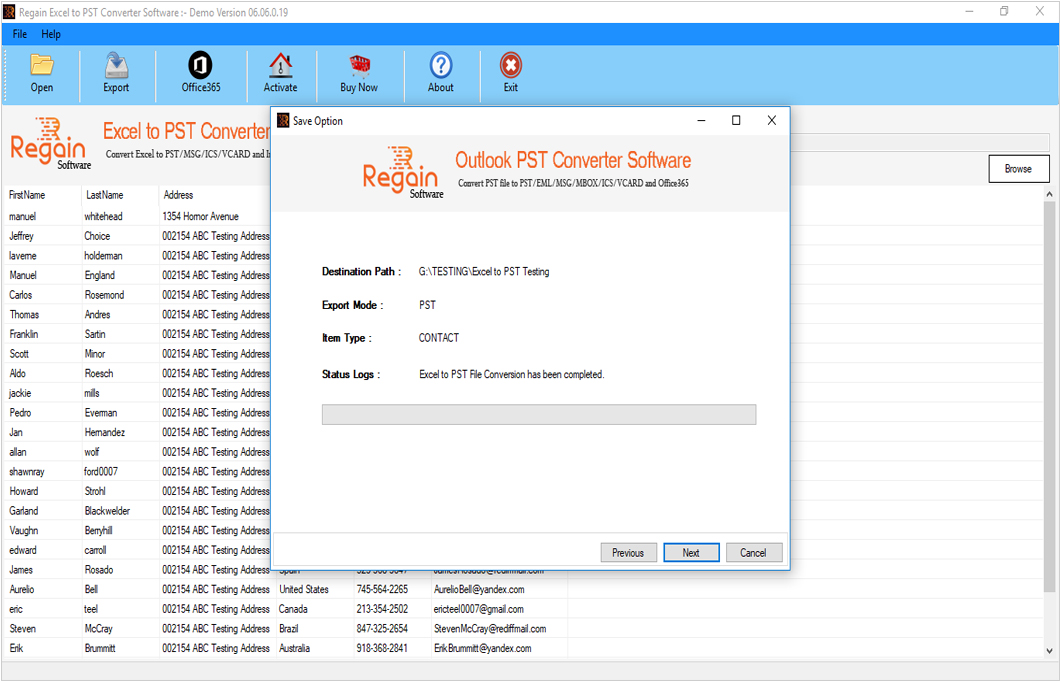This screenshot has height=681, width=1060.
Task: Open the Help menu
Action: tap(51, 33)
